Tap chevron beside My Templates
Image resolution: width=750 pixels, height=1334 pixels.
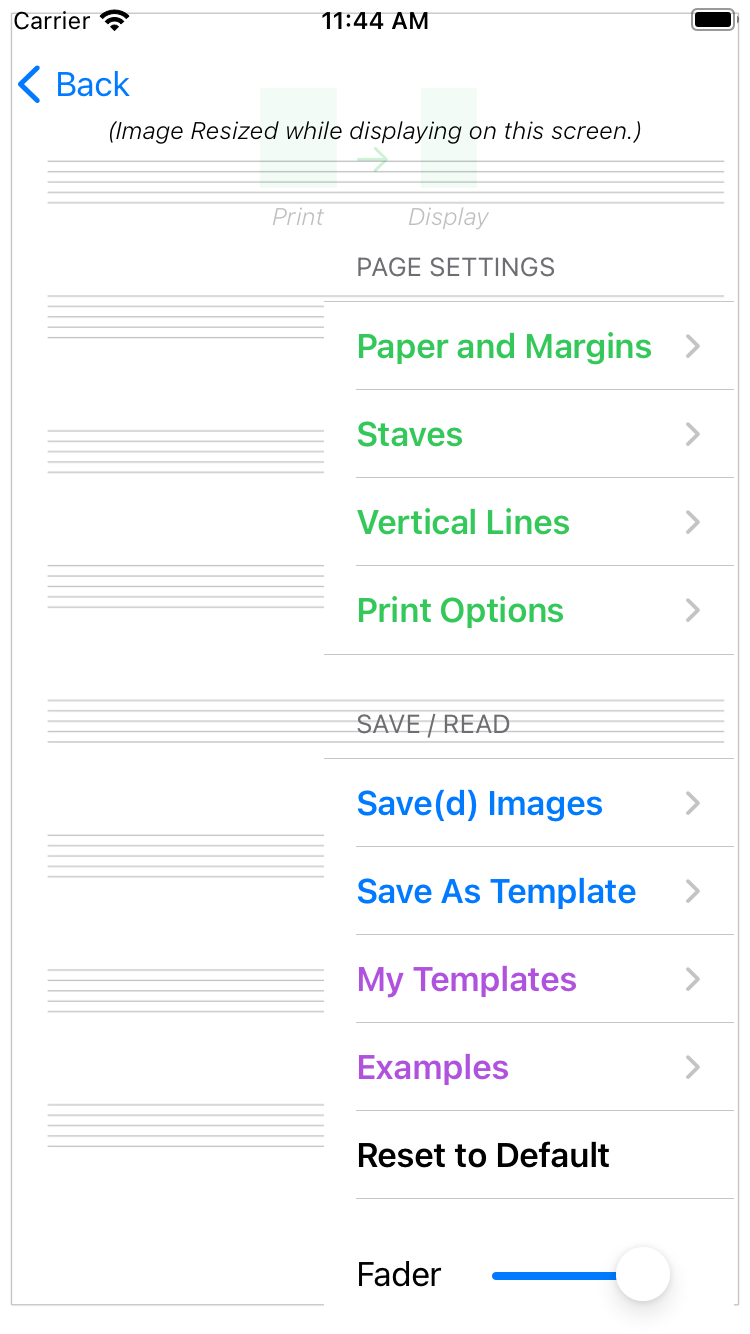693,980
